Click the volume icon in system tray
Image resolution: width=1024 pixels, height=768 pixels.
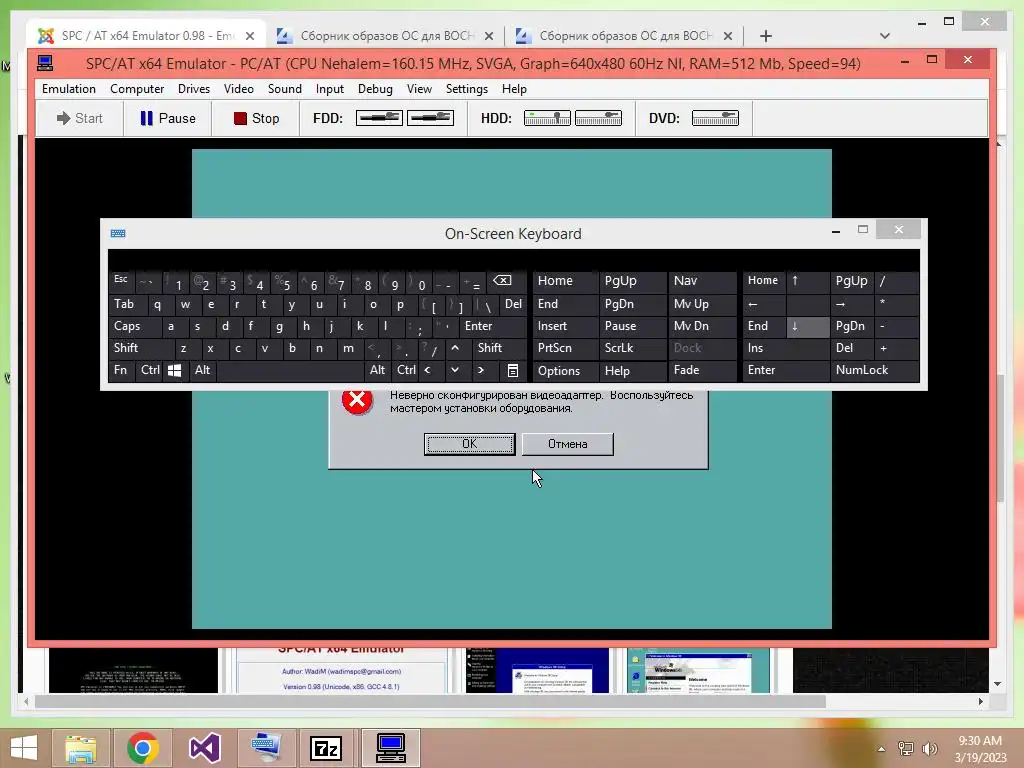[x=929, y=748]
